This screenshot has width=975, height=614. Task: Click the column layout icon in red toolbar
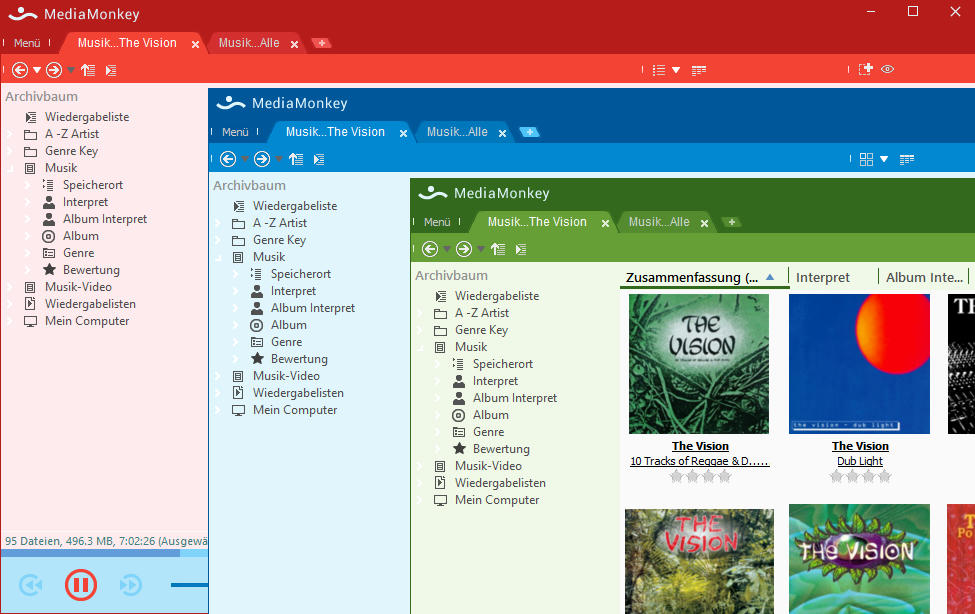coord(699,70)
